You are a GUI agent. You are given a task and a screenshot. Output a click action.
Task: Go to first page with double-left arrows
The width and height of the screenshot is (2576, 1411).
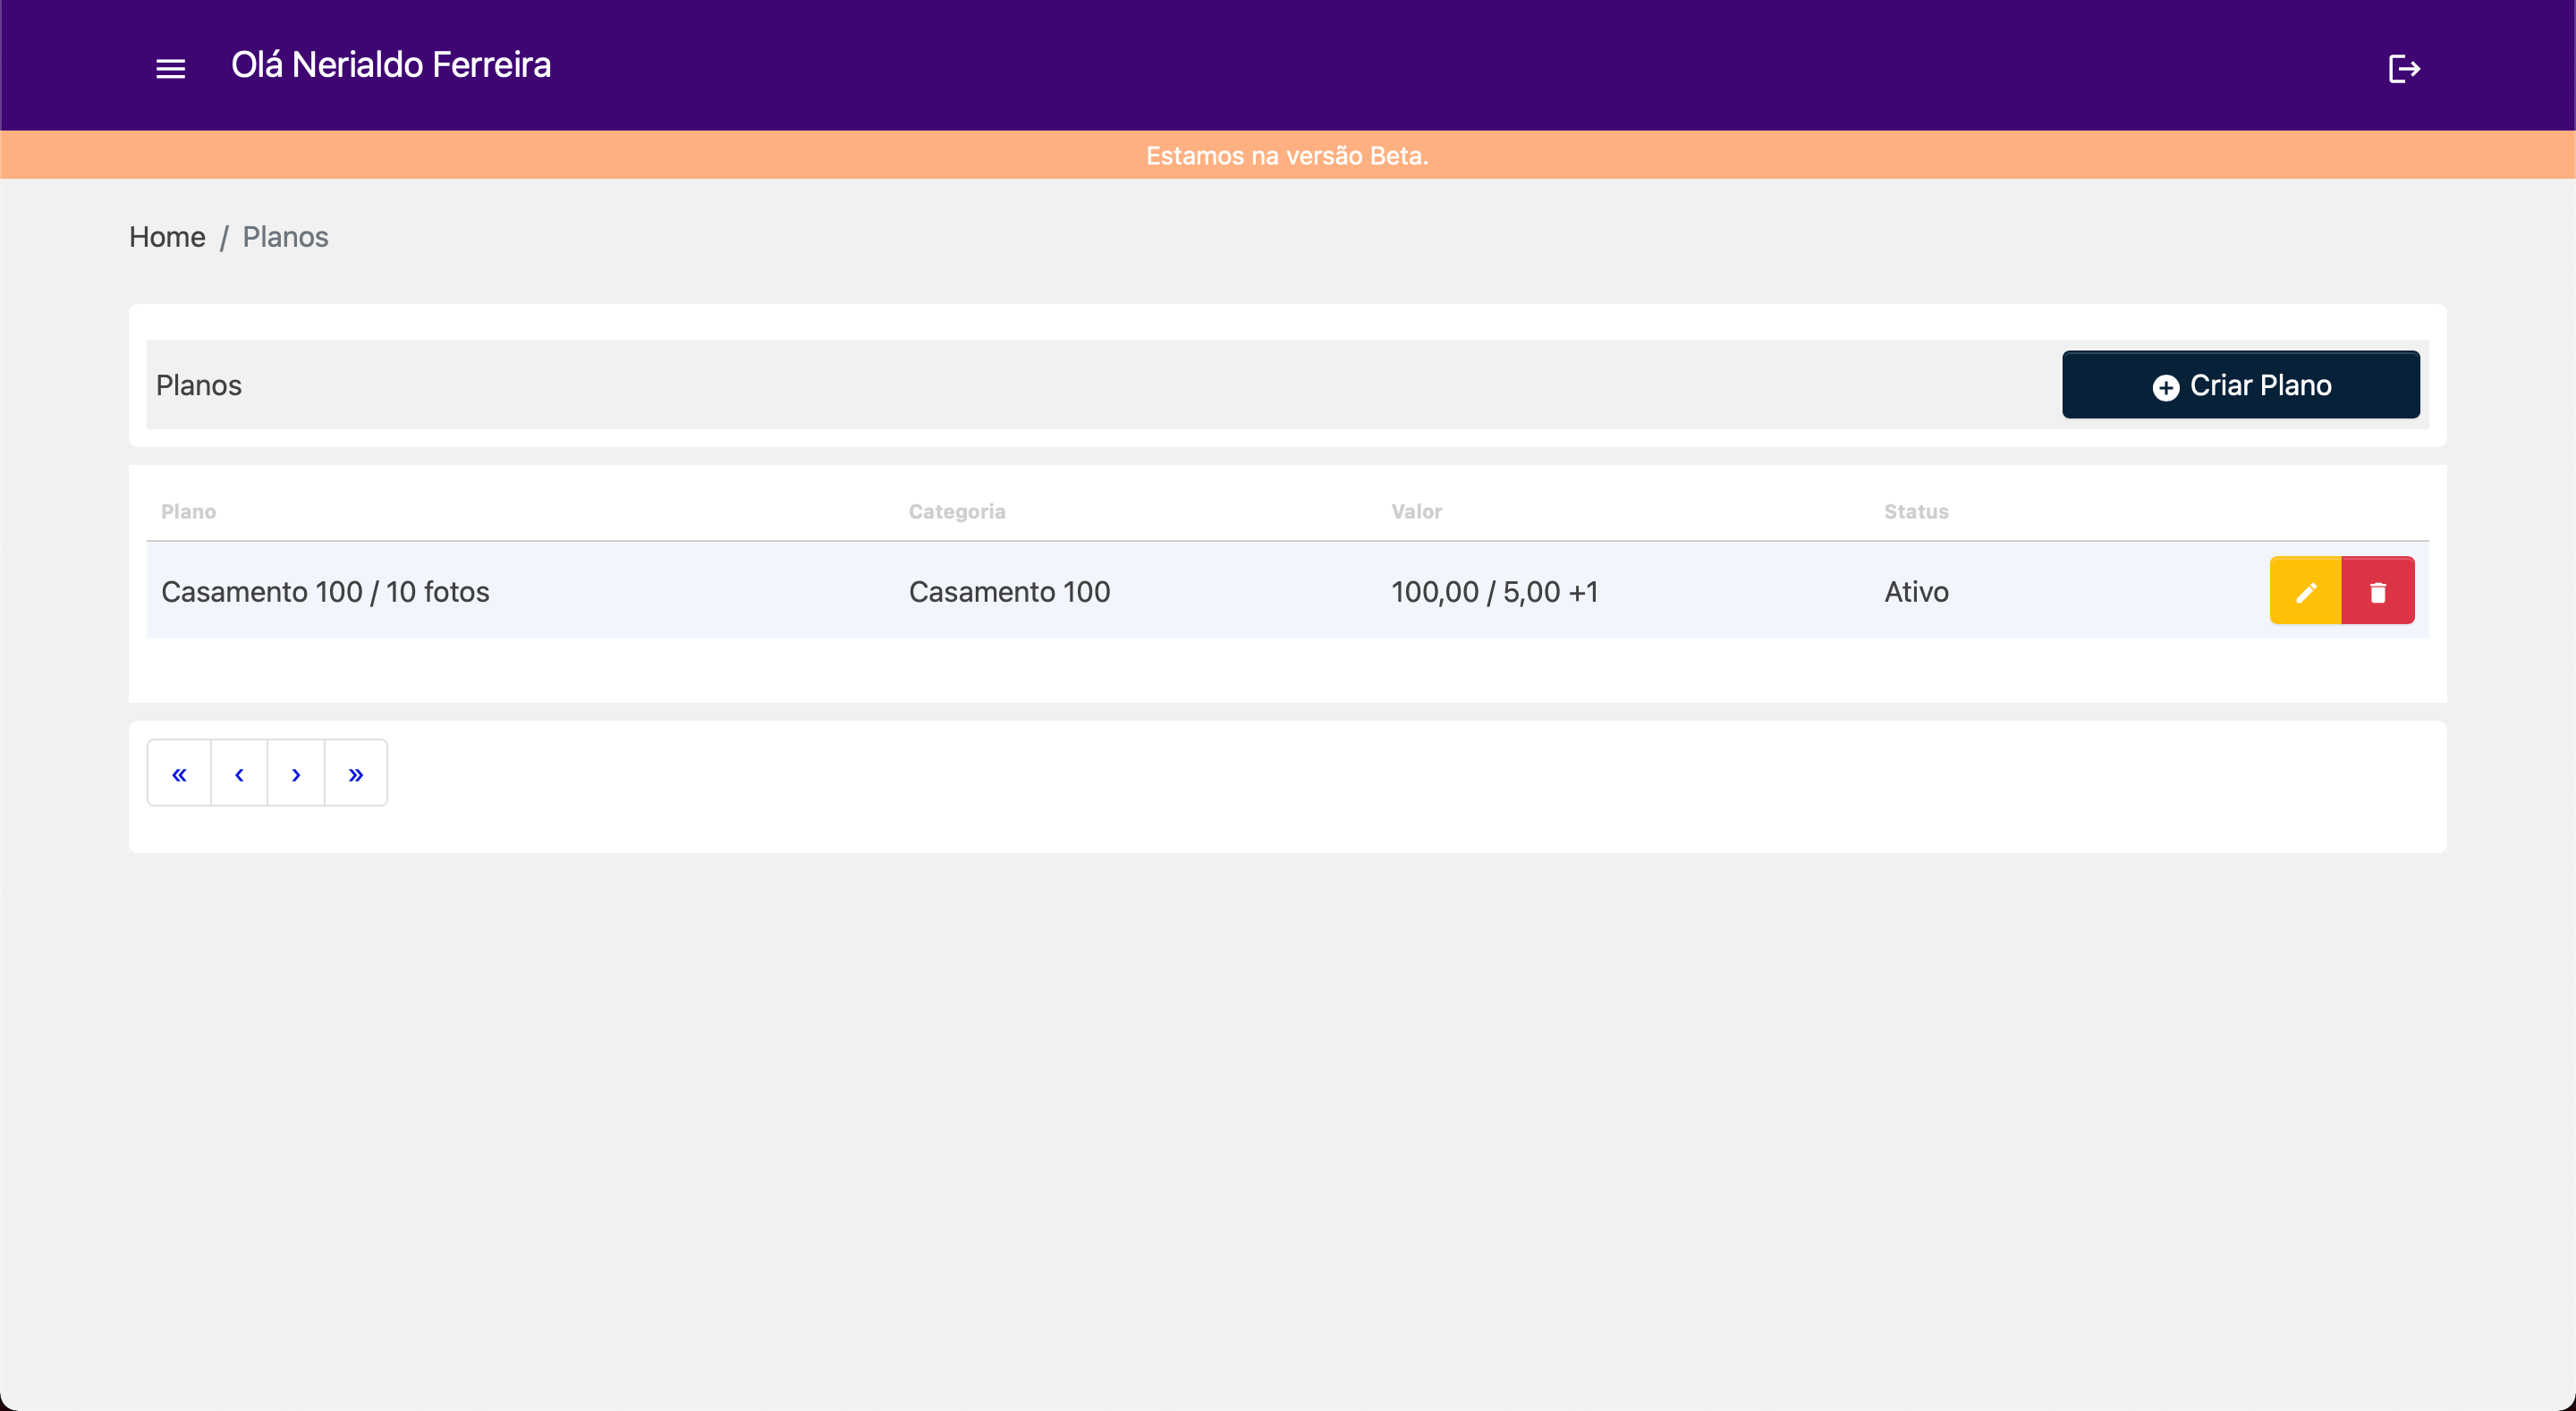(x=179, y=774)
